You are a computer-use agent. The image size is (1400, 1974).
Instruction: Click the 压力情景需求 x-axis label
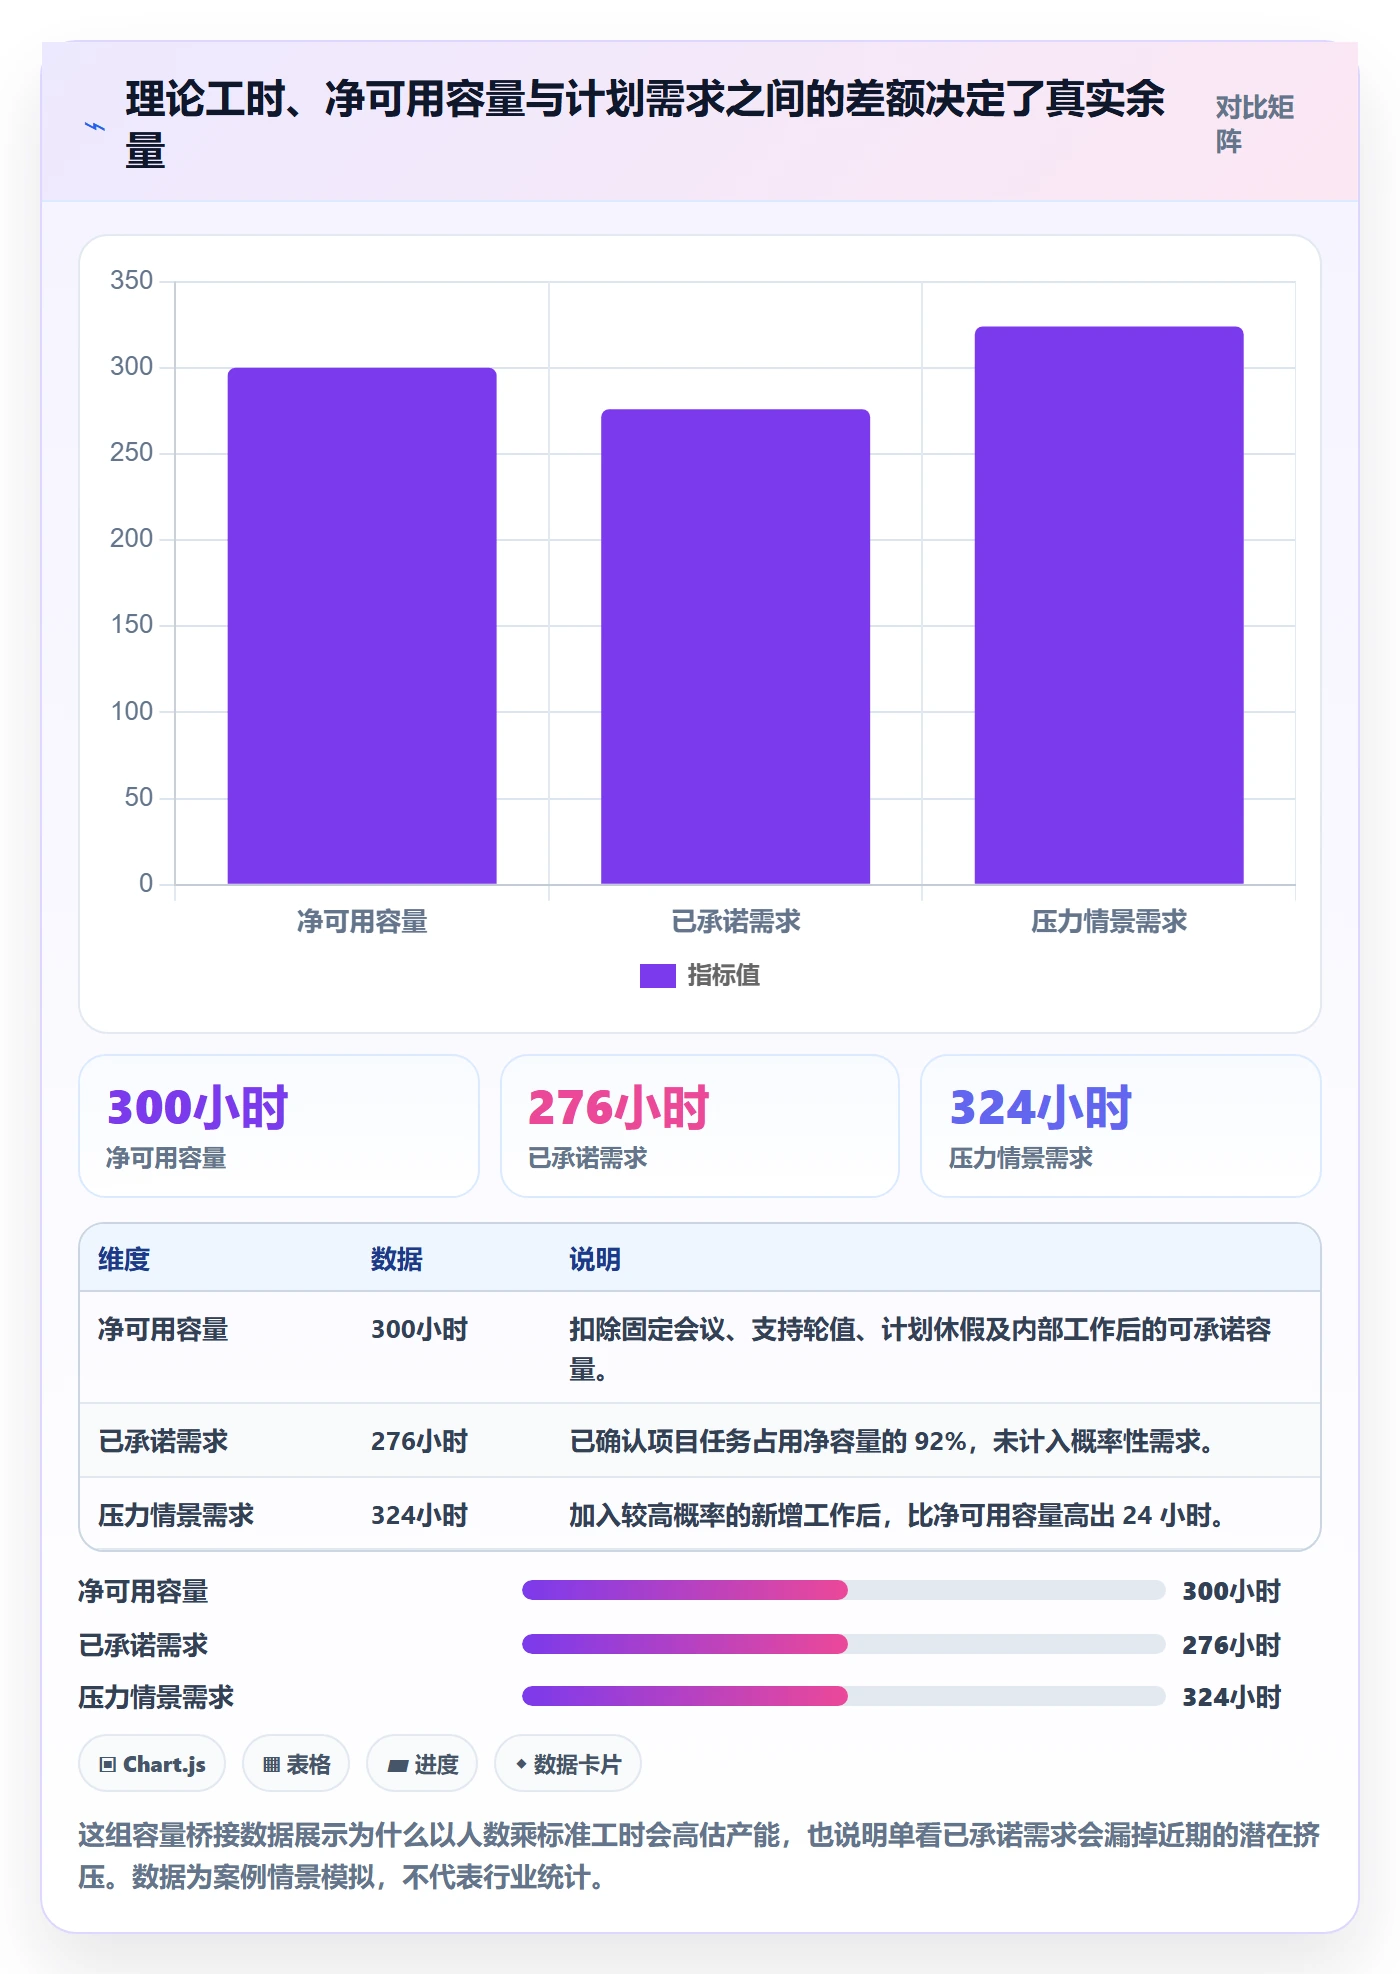tap(1109, 921)
